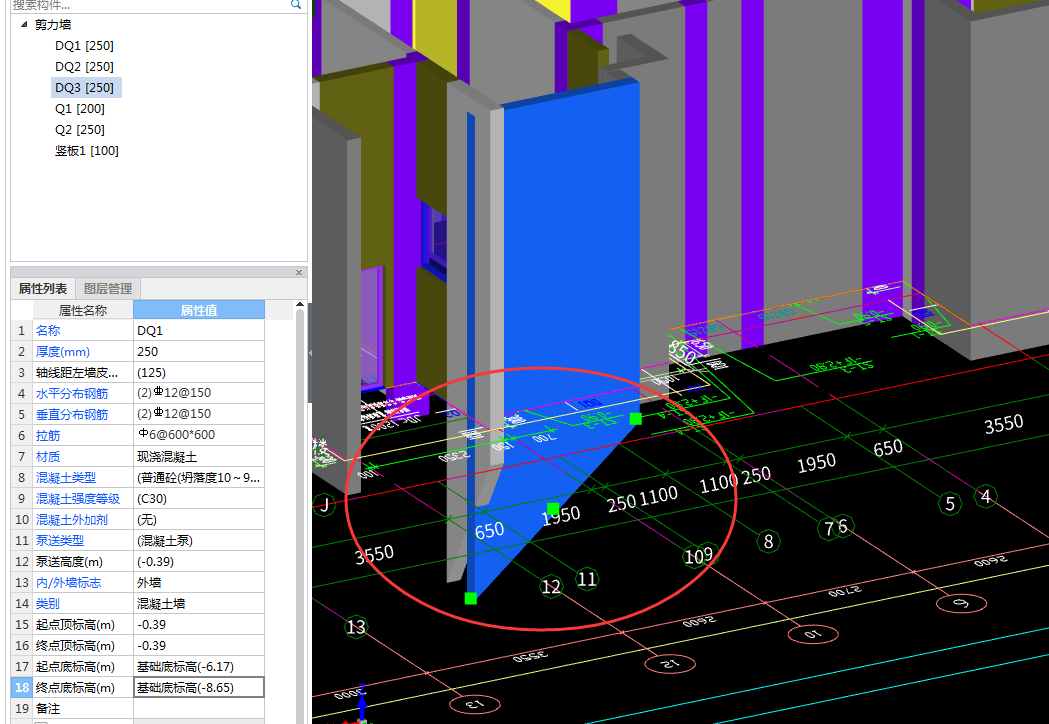
Task: Edit 起点顶标高 value in row 15
Action: pos(199,624)
